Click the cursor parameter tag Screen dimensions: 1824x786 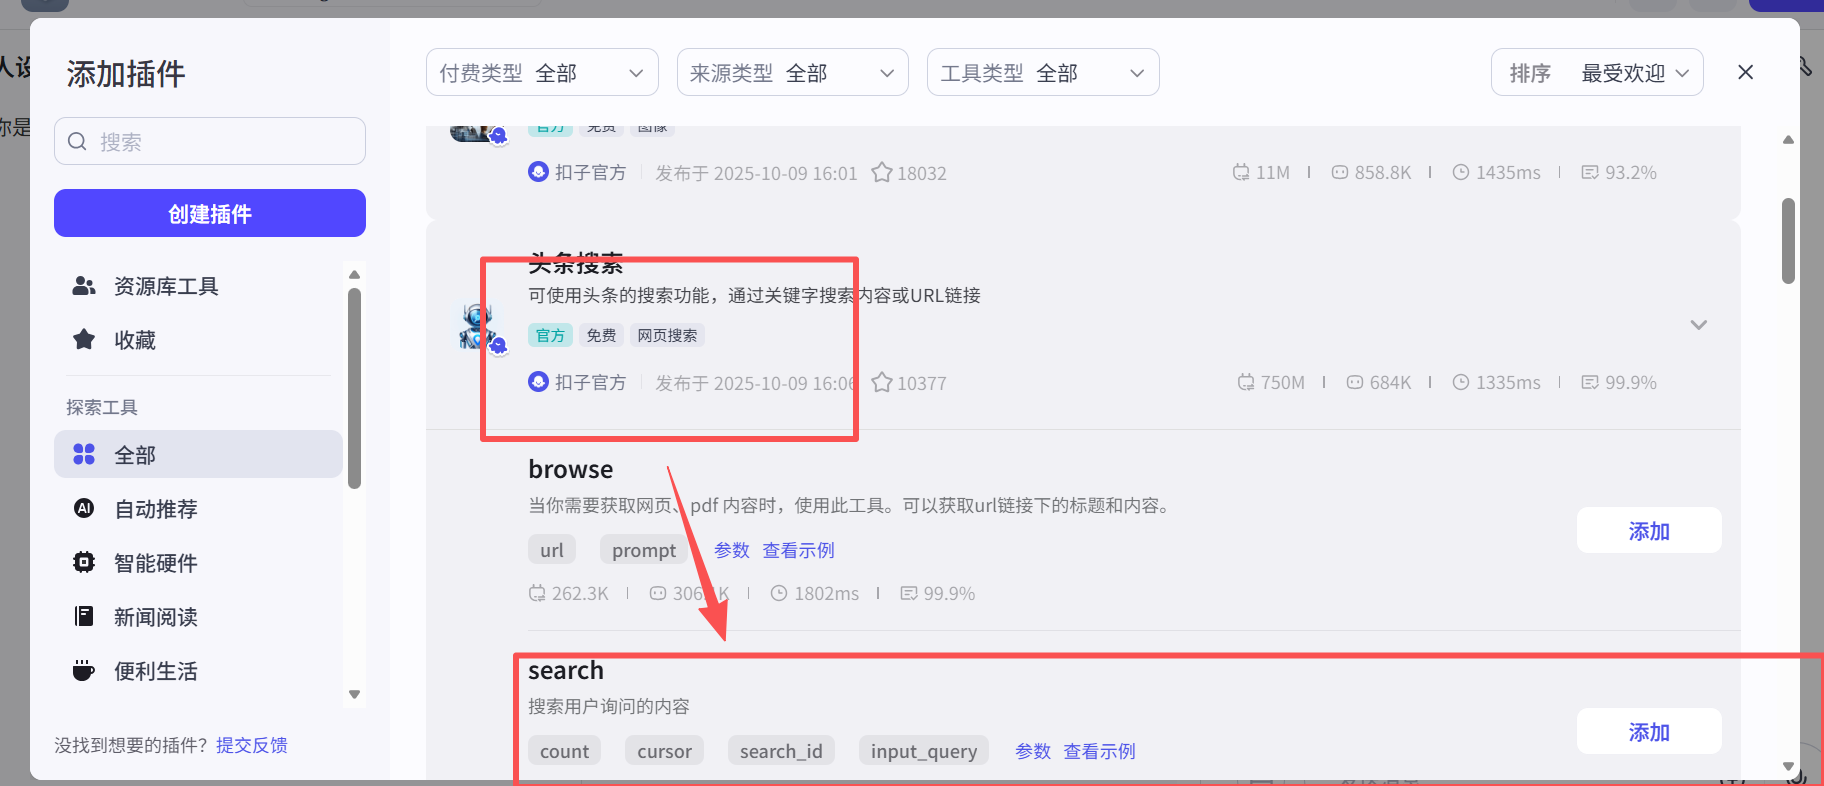pyautogui.click(x=665, y=751)
